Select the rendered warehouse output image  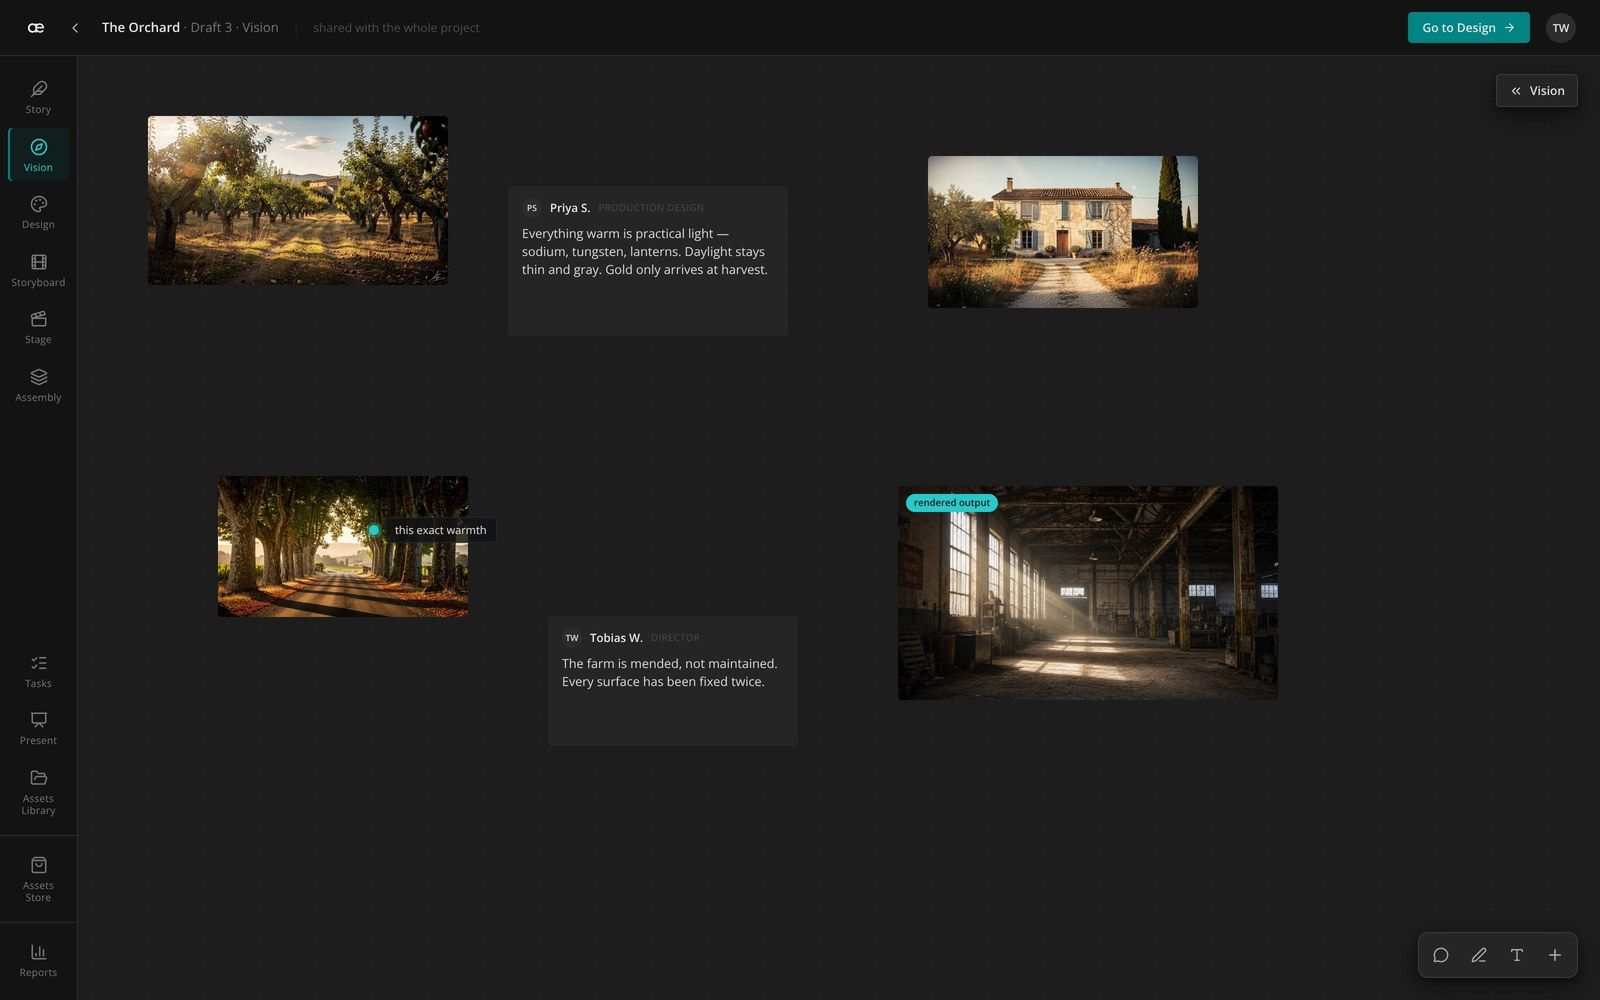click(x=1088, y=593)
